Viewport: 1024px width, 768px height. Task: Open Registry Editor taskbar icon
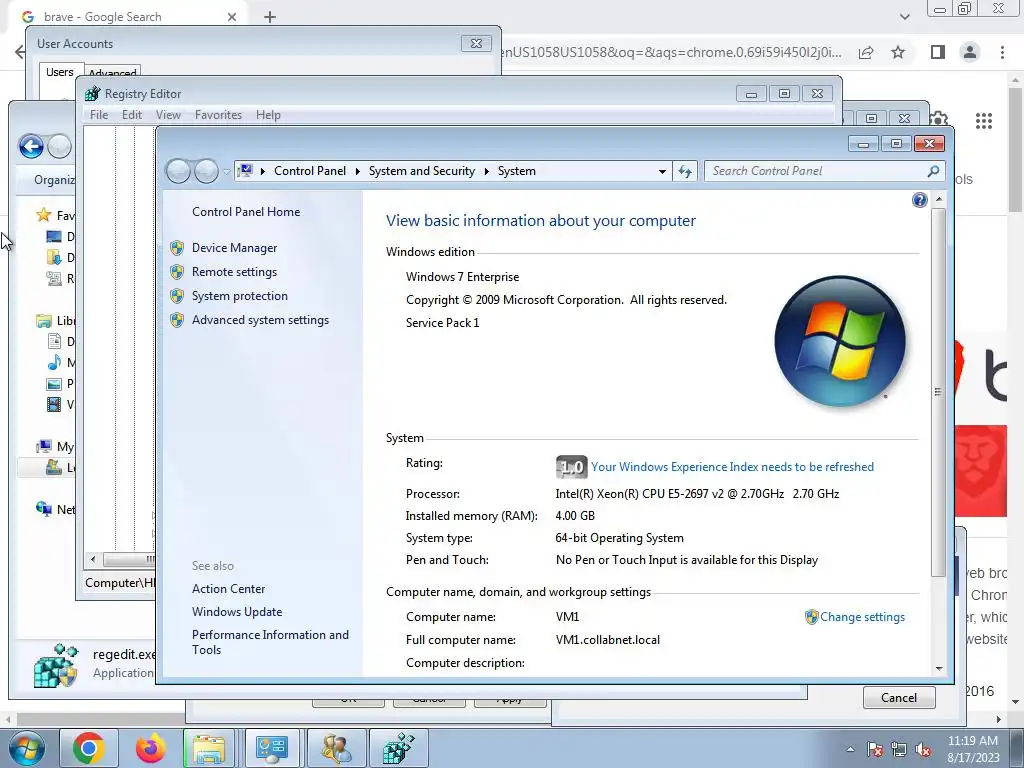398,748
